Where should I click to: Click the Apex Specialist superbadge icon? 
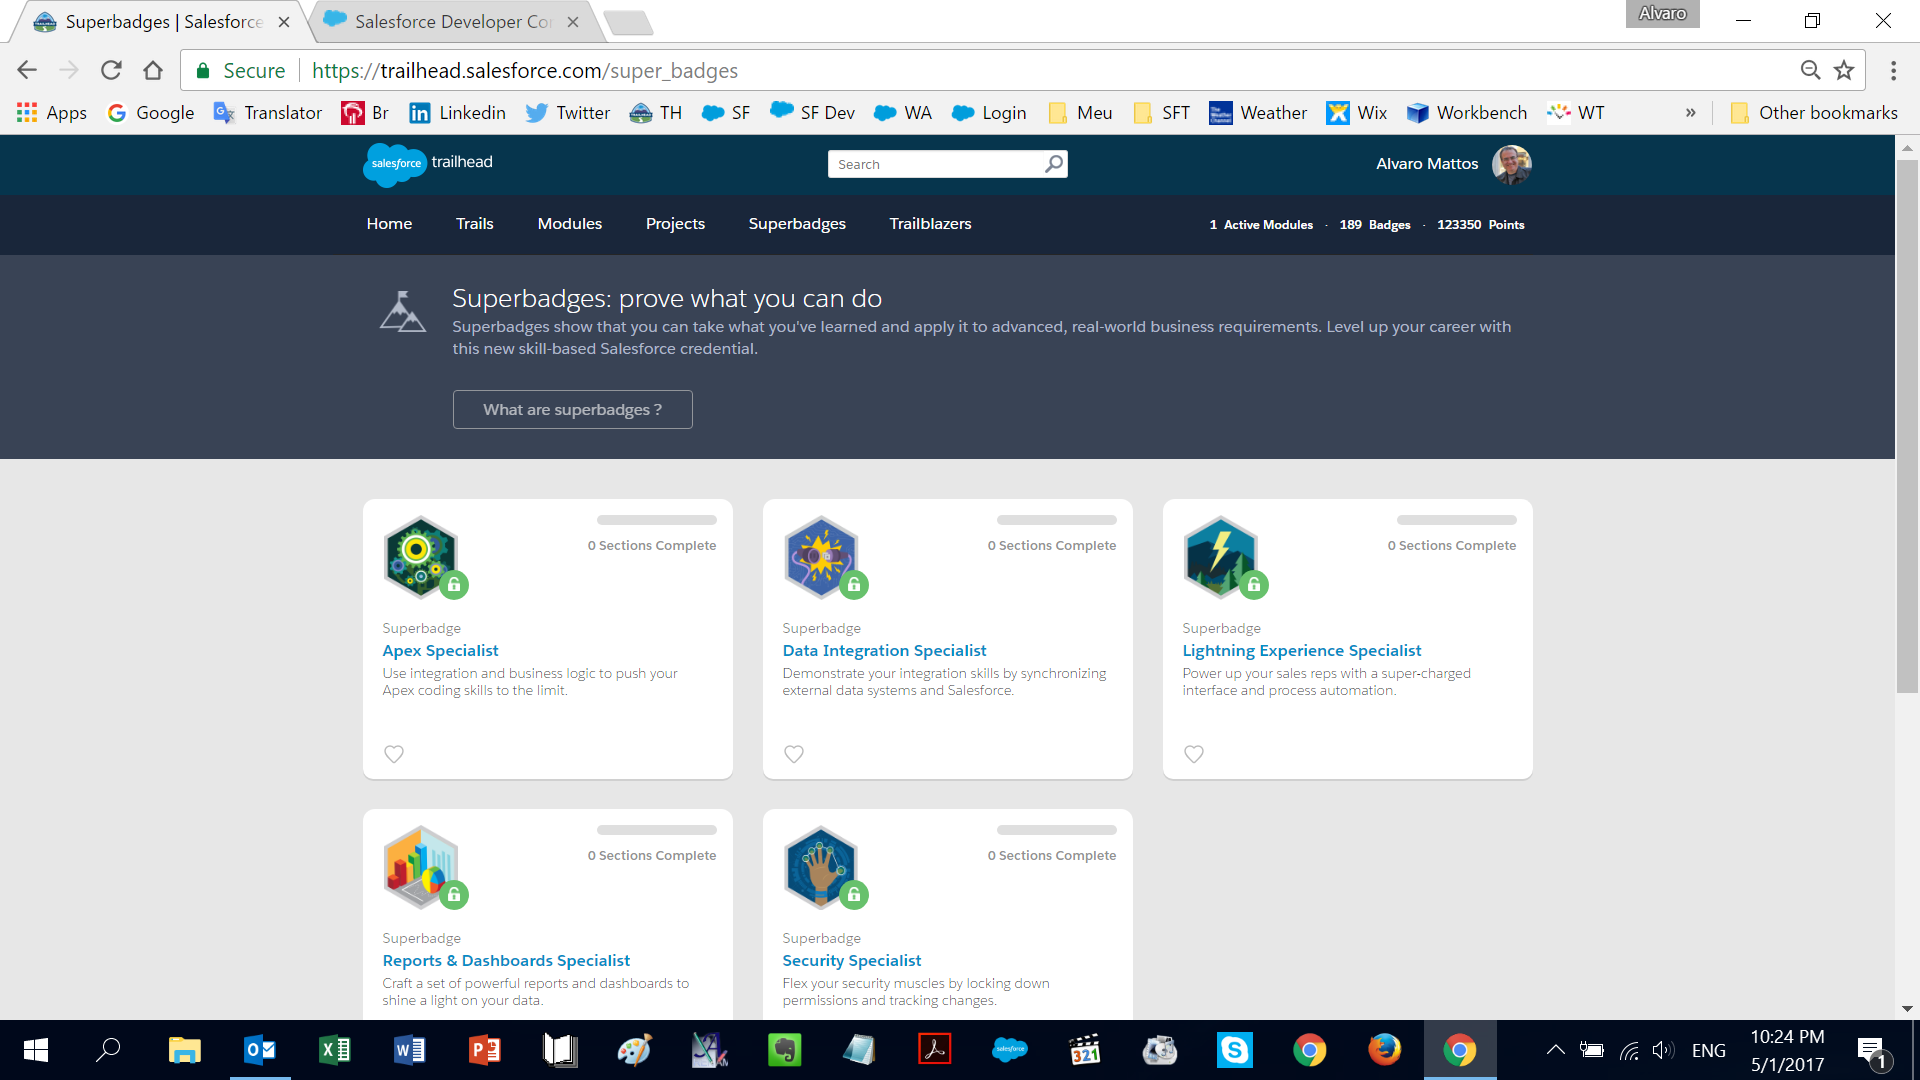(421, 557)
